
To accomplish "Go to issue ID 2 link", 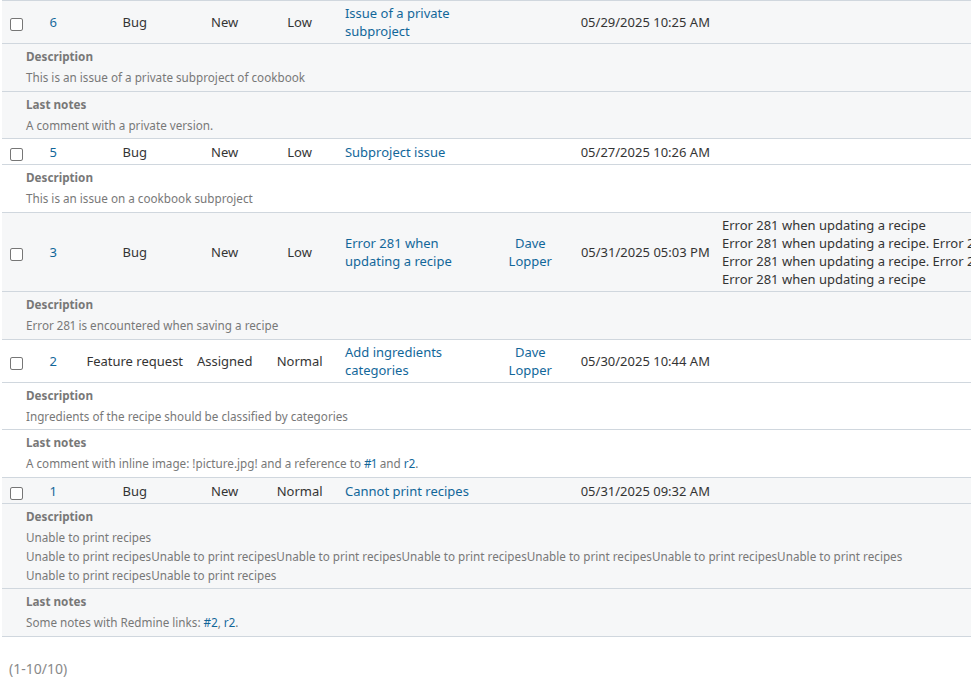I will [x=53, y=361].
